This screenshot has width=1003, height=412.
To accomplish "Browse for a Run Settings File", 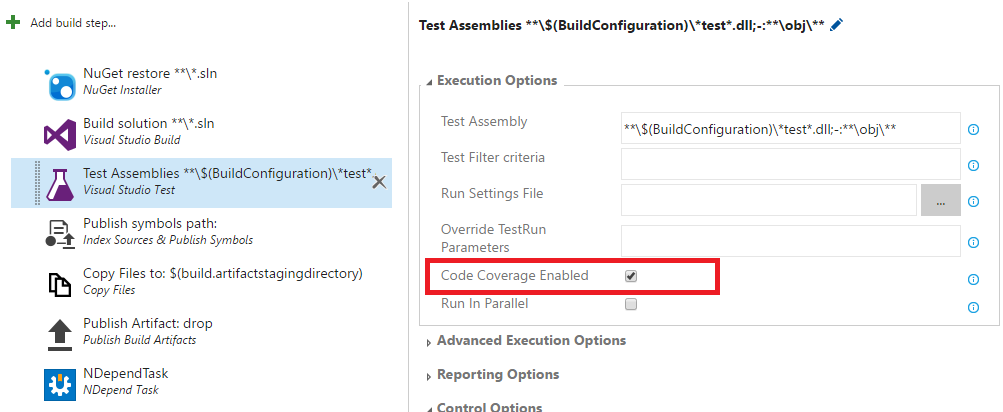I will click(940, 200).
